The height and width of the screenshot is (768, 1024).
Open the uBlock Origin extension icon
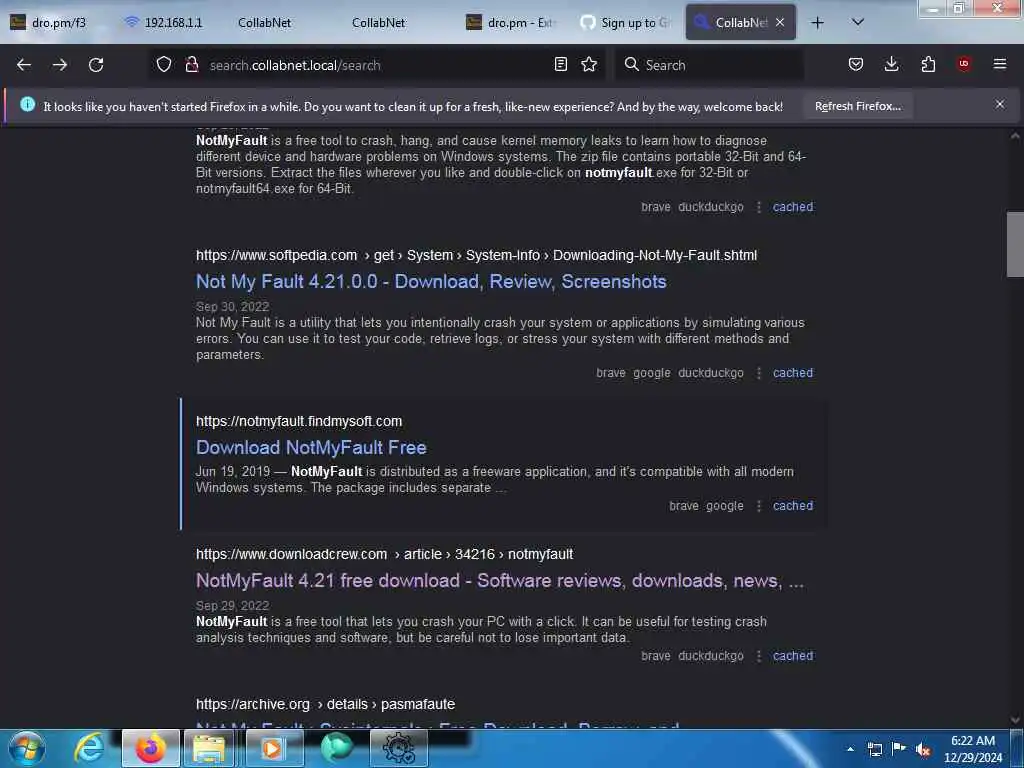[x=963, y=64]
